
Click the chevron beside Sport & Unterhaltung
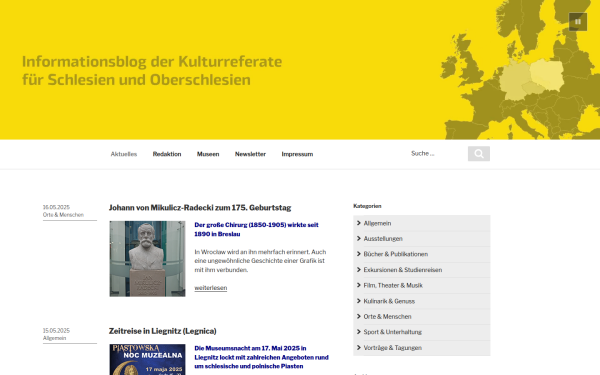(359, 332)
